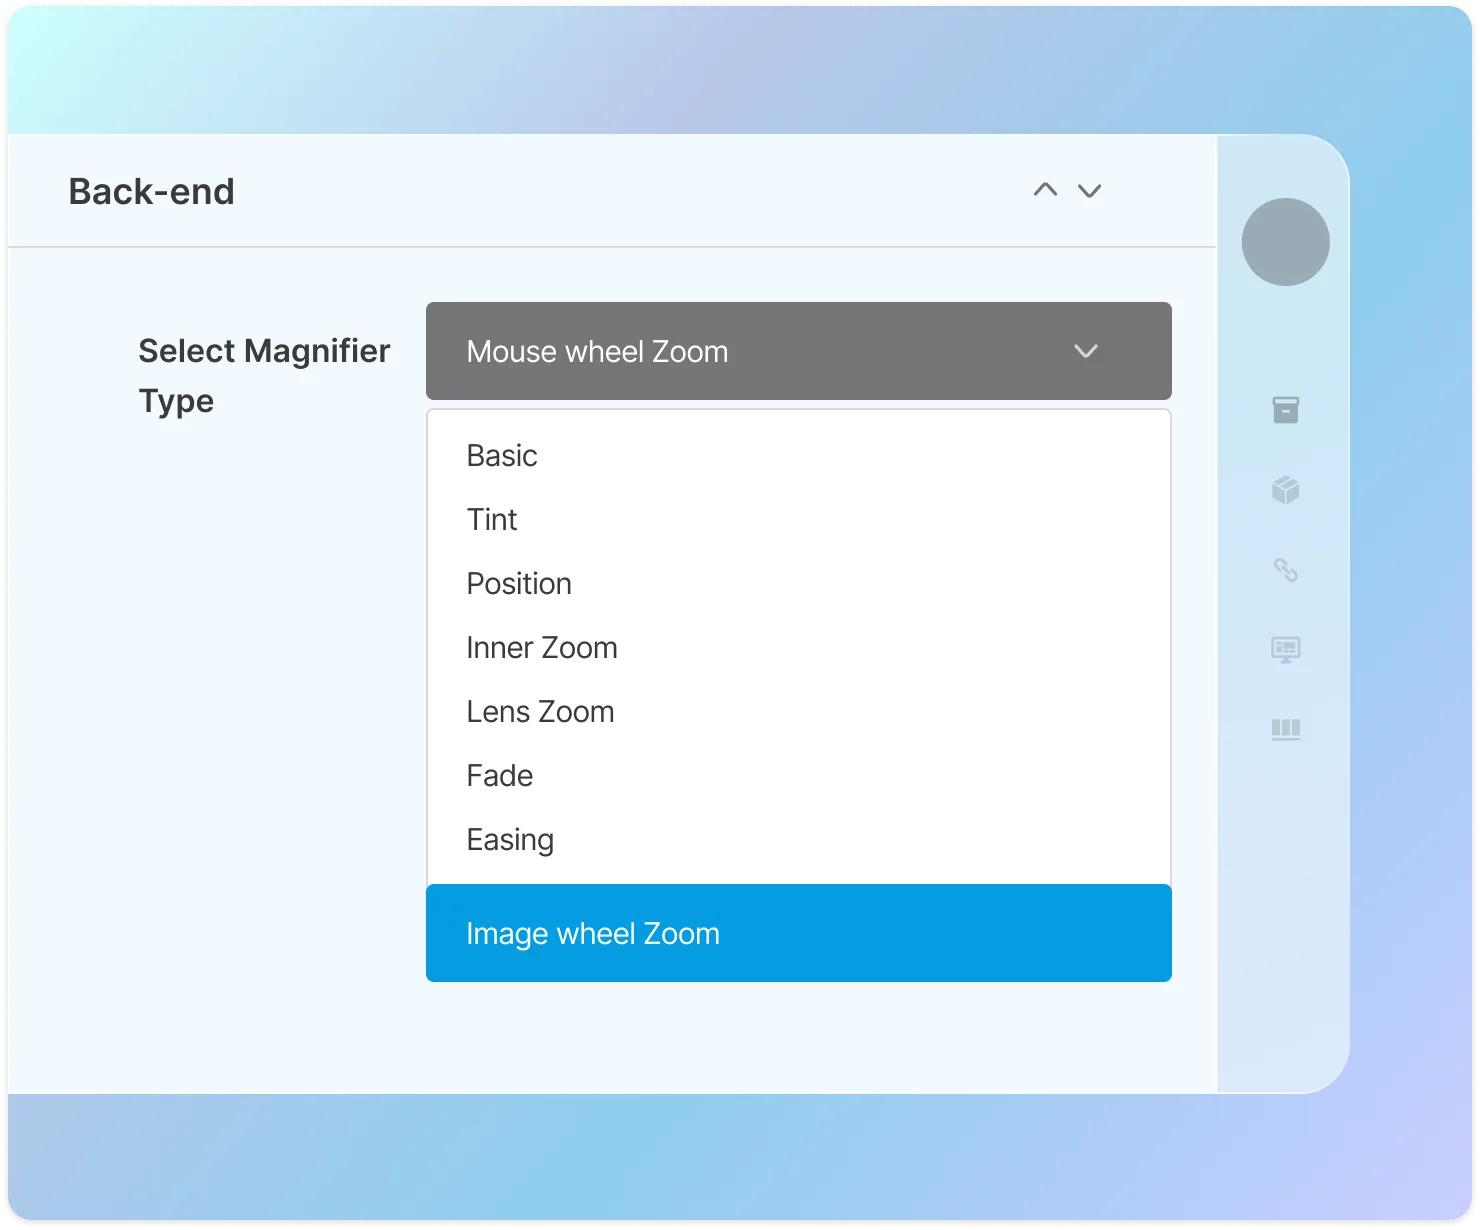Click the chain link icon in sidebar

pyautogui.click(x=1285, y=570)
